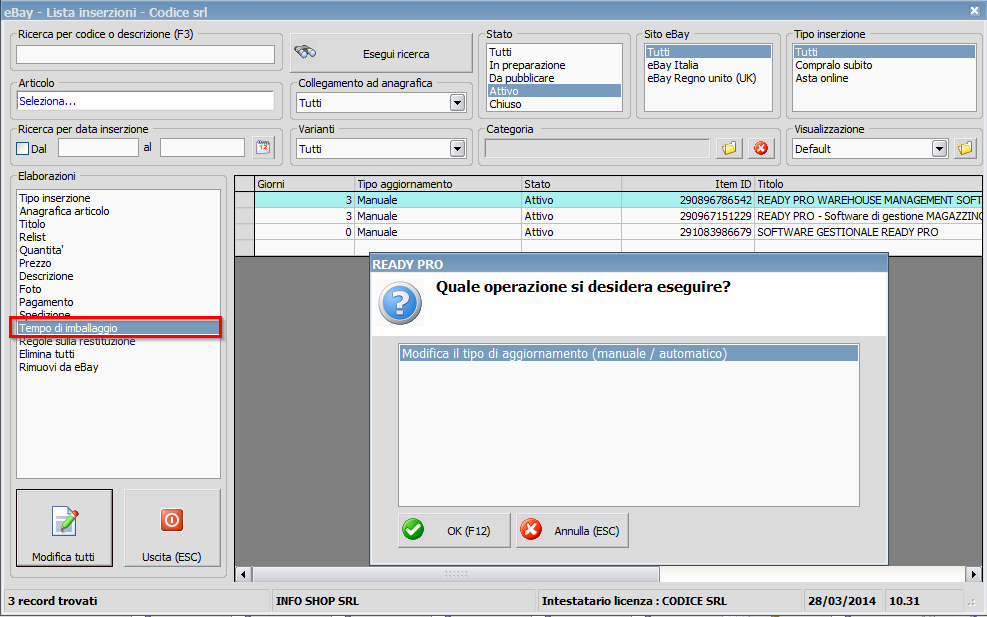Open Categoria folder browse icon
The width and height of the screenshot is (987, 617).
[x=729, y=149]
